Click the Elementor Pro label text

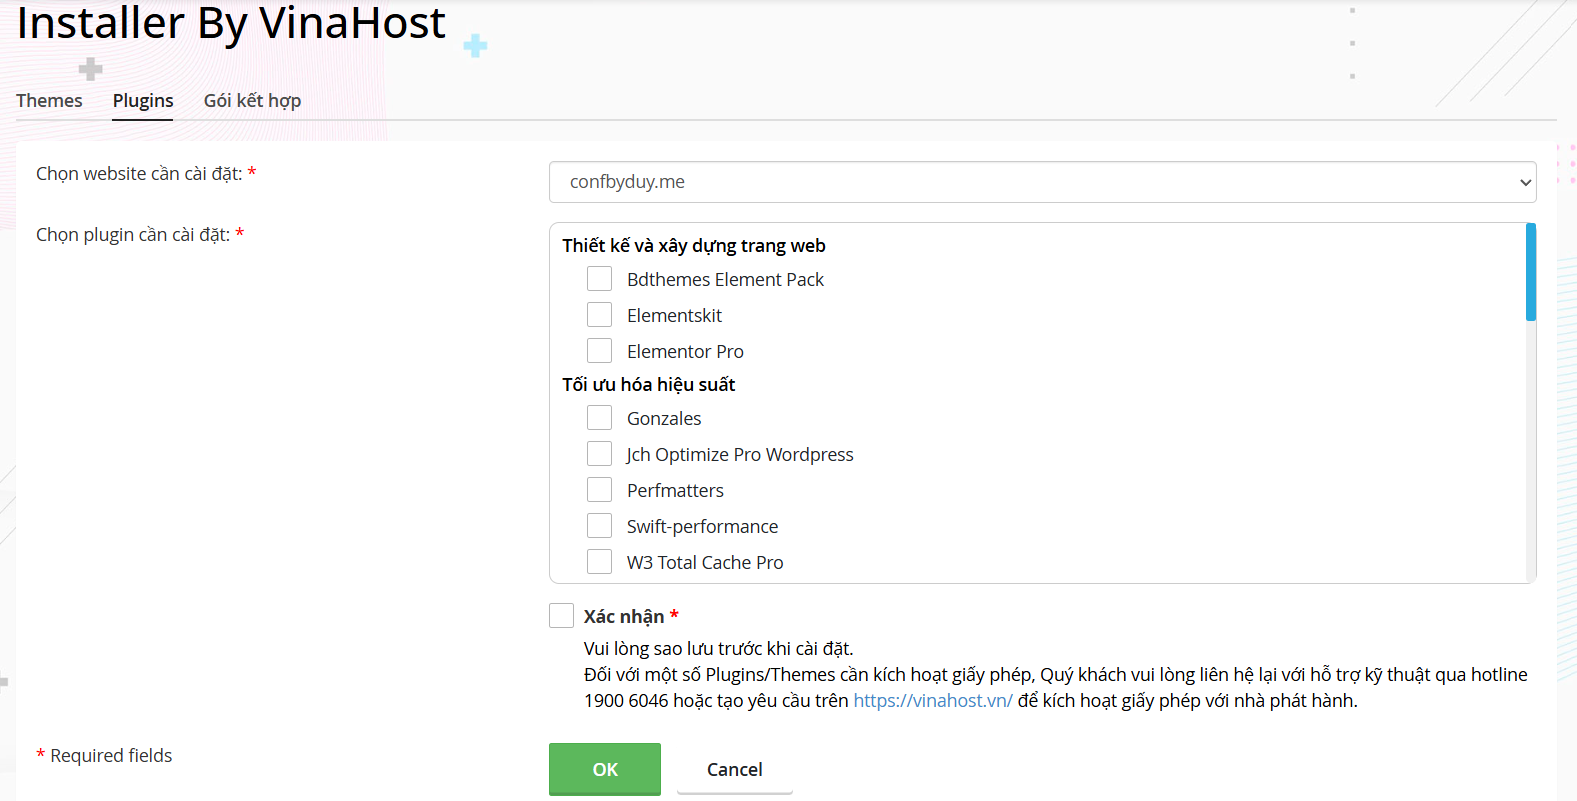coord(685,352)
